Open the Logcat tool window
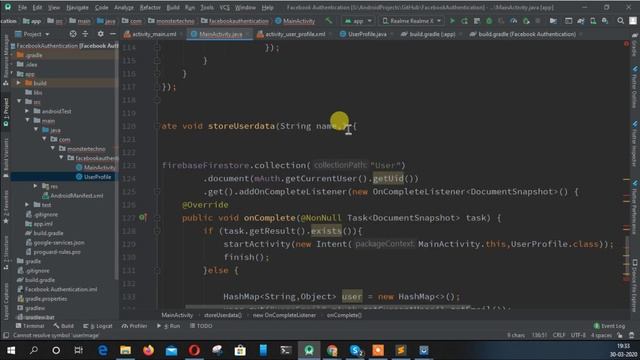The width and height of the screenshot is (640, 360). [x=98, y=326]
